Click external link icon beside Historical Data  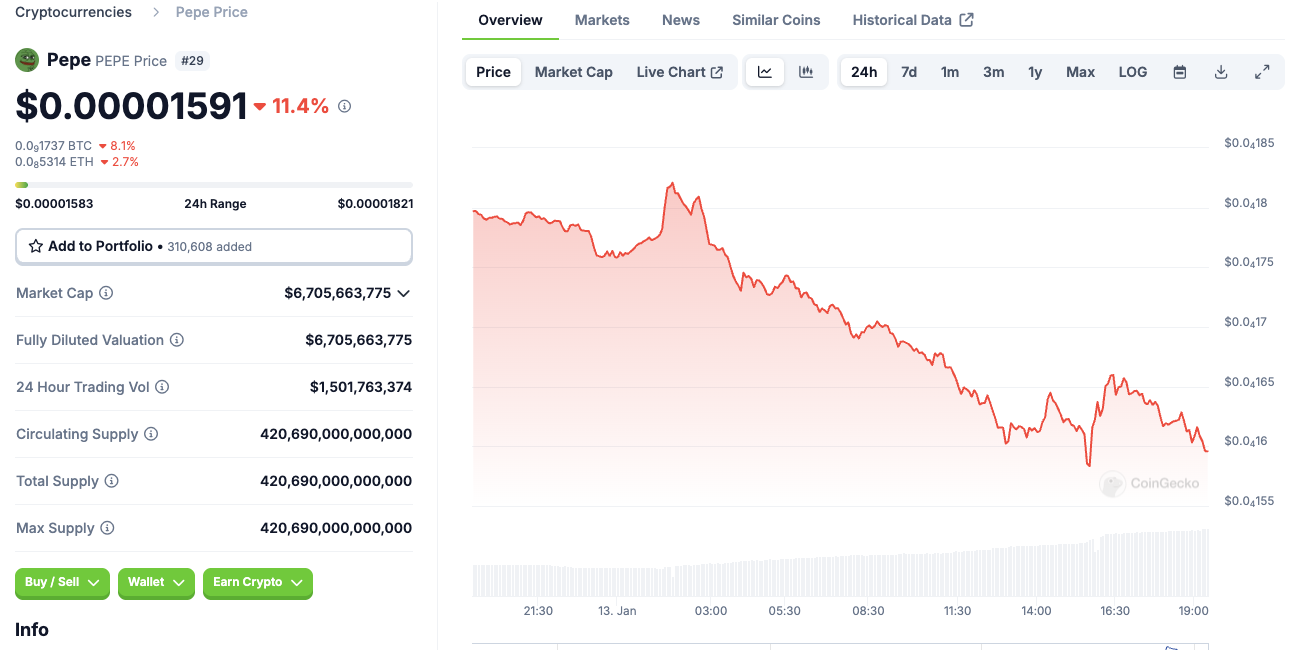966,20
